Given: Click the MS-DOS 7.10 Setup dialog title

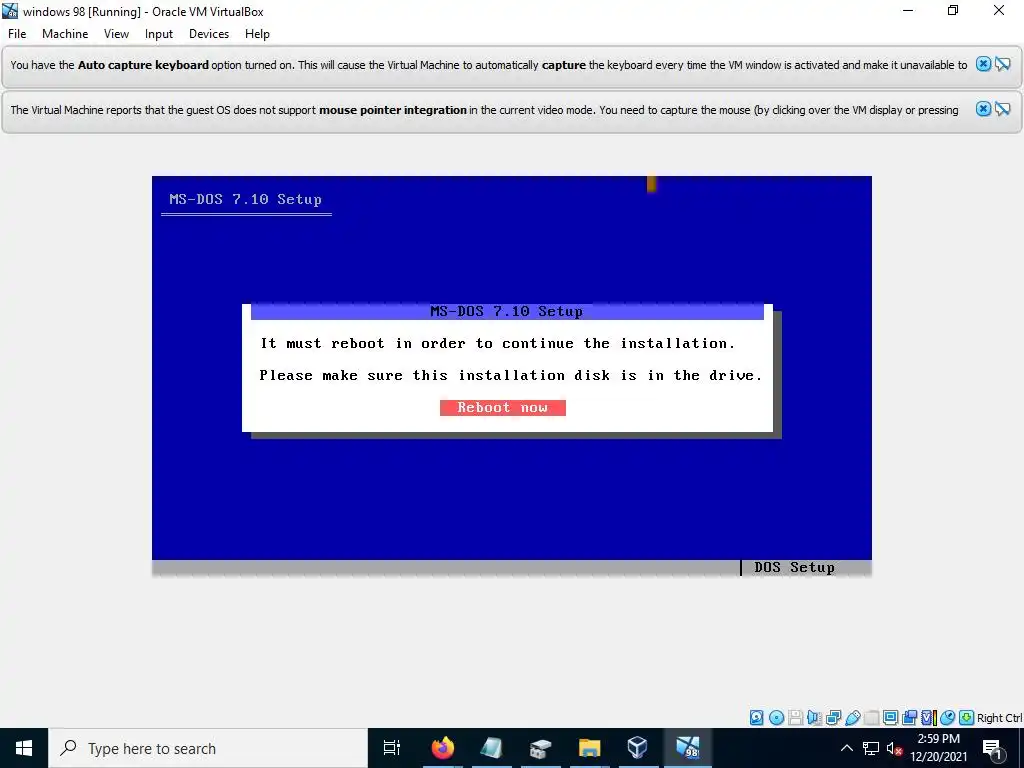Looking at the screenshot, I should [507, 312].
